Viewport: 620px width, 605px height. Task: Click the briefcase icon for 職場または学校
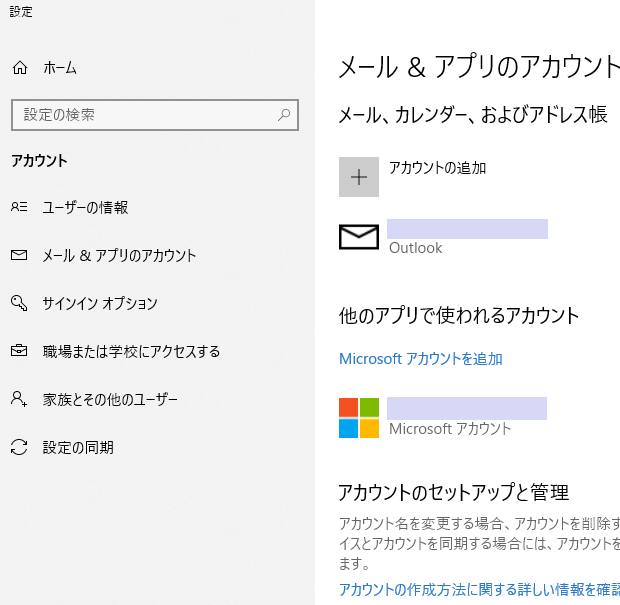pos(19,351)
